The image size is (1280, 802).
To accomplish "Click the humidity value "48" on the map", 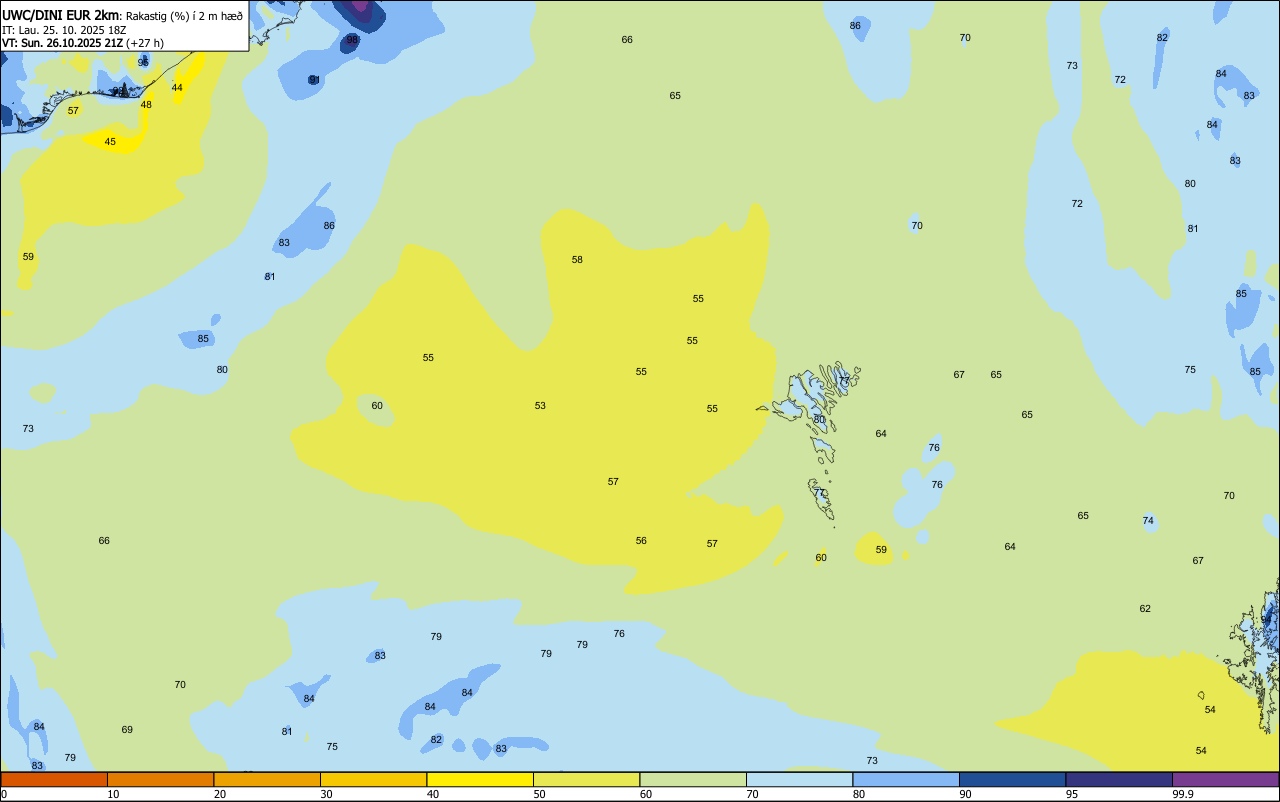I will pyautogui.click(x=146, y=105).
